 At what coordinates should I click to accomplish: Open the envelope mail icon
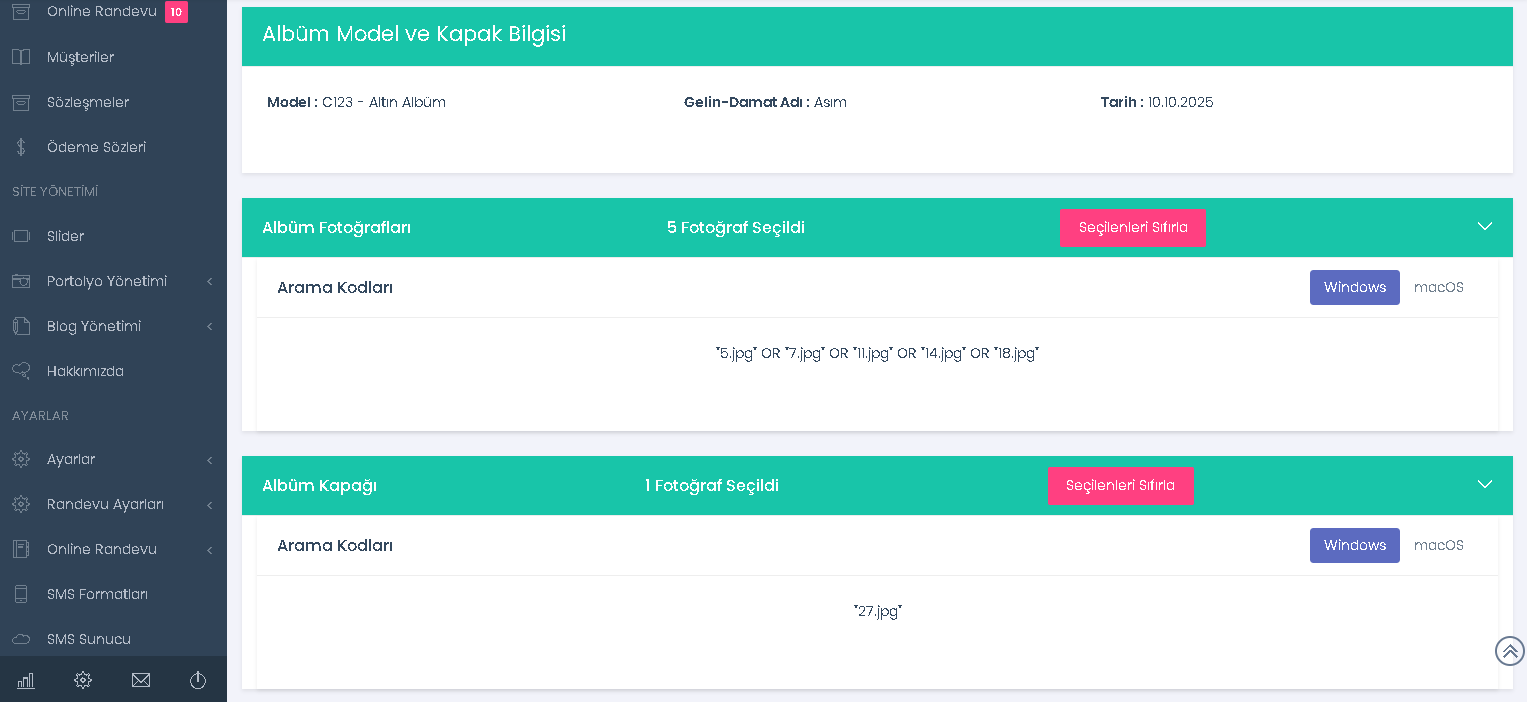click(141, 680)
